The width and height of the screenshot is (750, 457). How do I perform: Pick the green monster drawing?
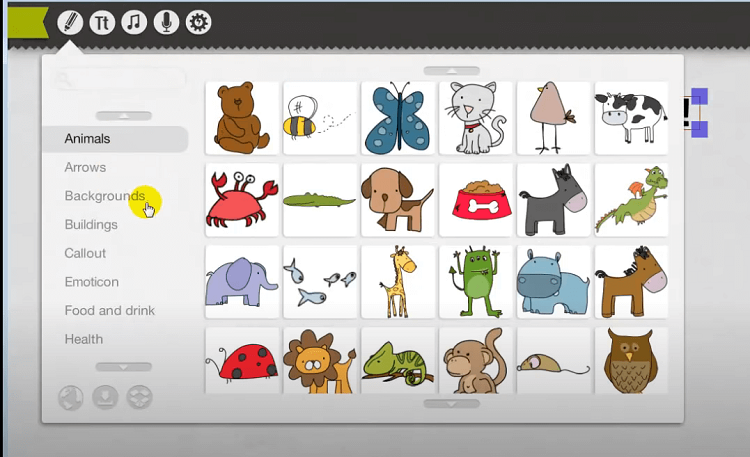[x=476, y=282]
